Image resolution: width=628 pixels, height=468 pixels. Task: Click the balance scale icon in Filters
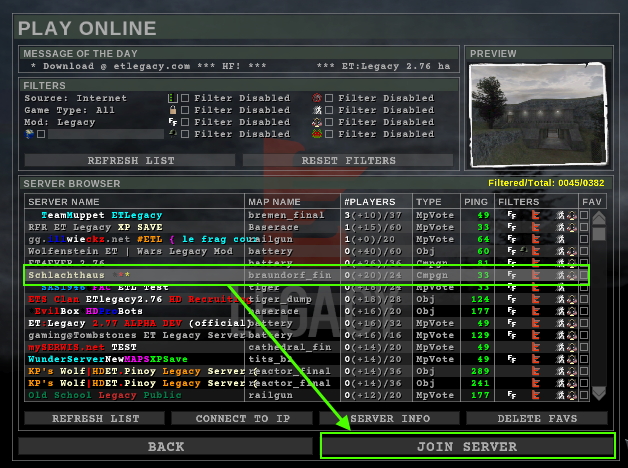point(317,122)
